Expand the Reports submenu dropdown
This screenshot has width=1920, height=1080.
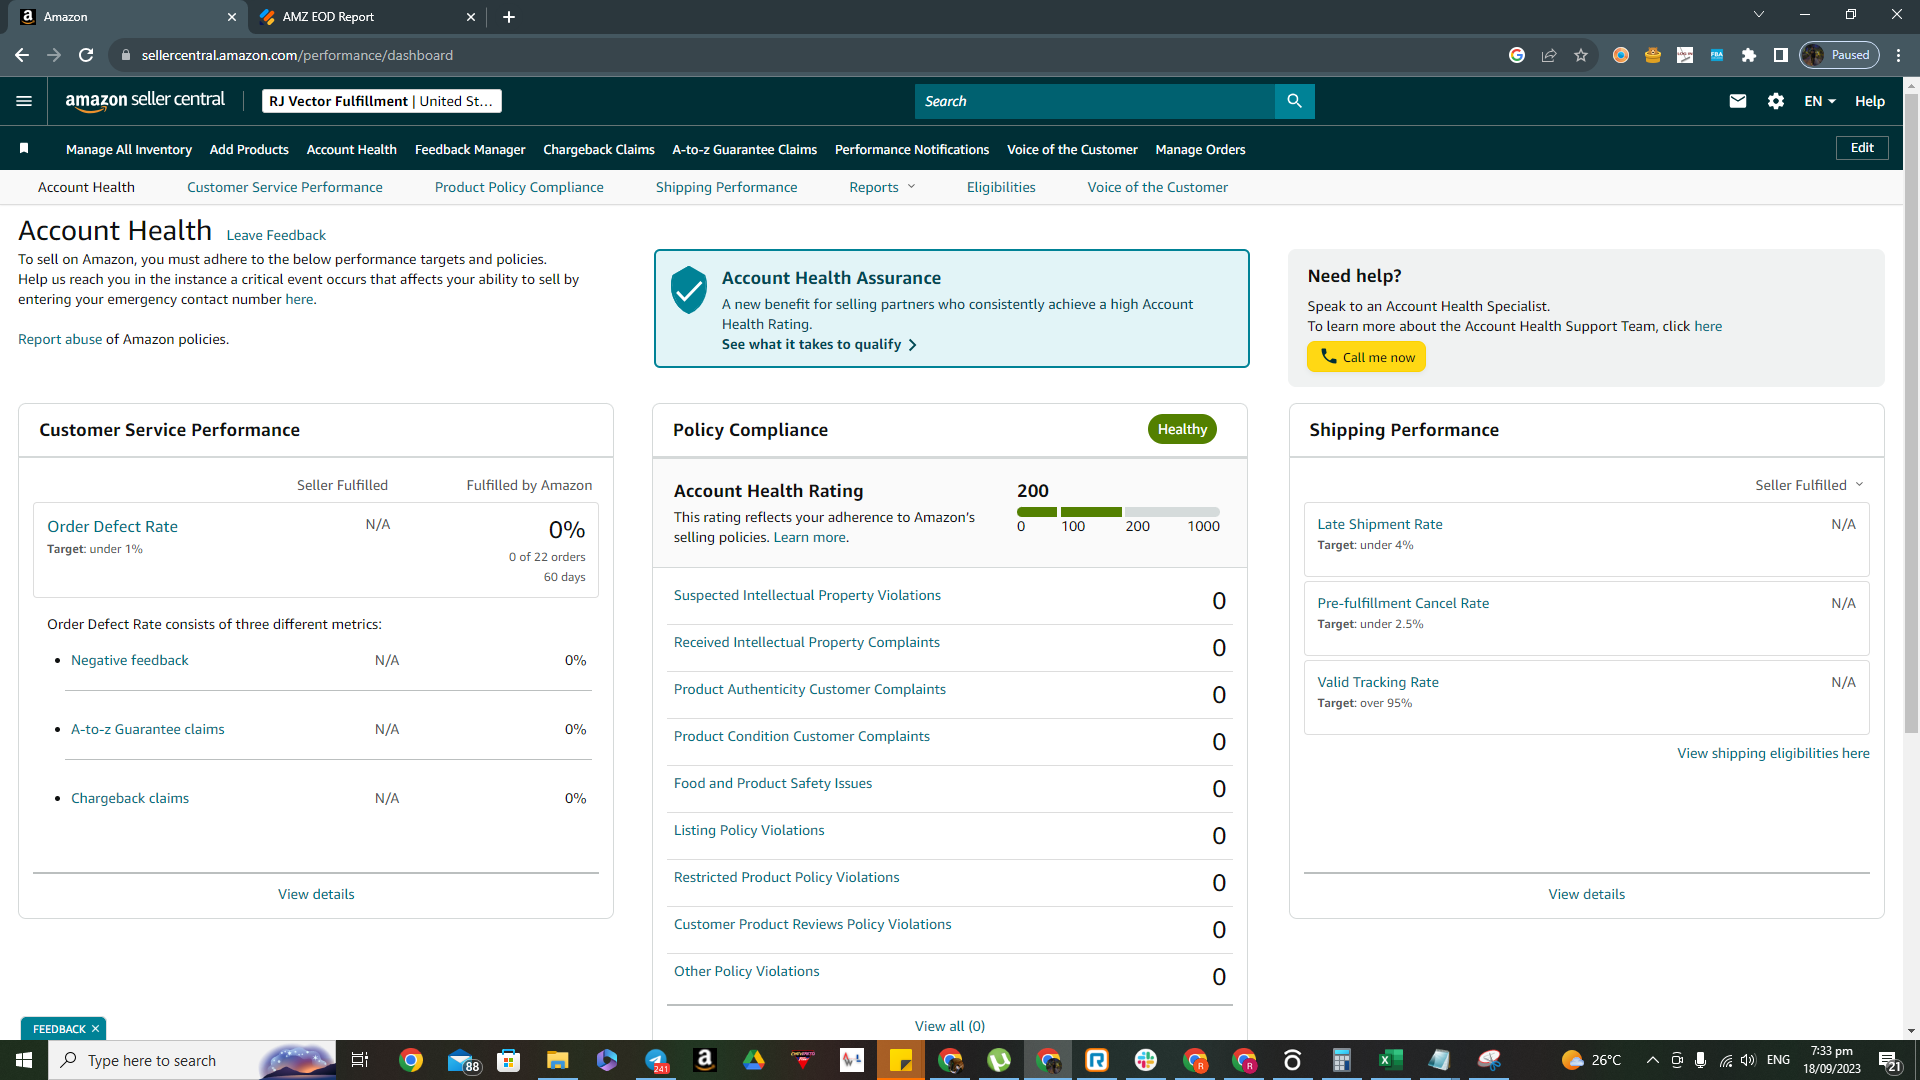click(x=882, y=187)
